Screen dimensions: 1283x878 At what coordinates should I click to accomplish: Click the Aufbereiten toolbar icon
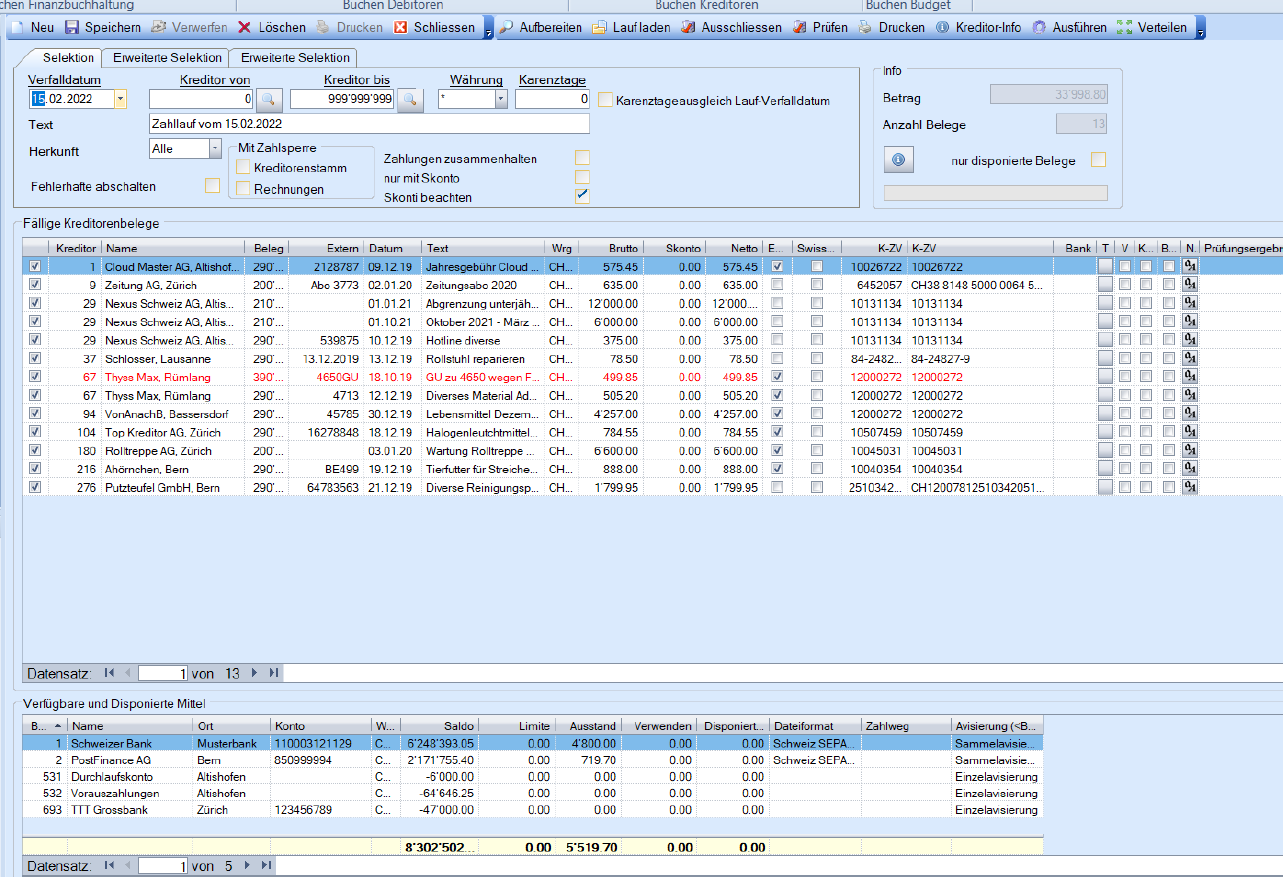coord(507,28)
